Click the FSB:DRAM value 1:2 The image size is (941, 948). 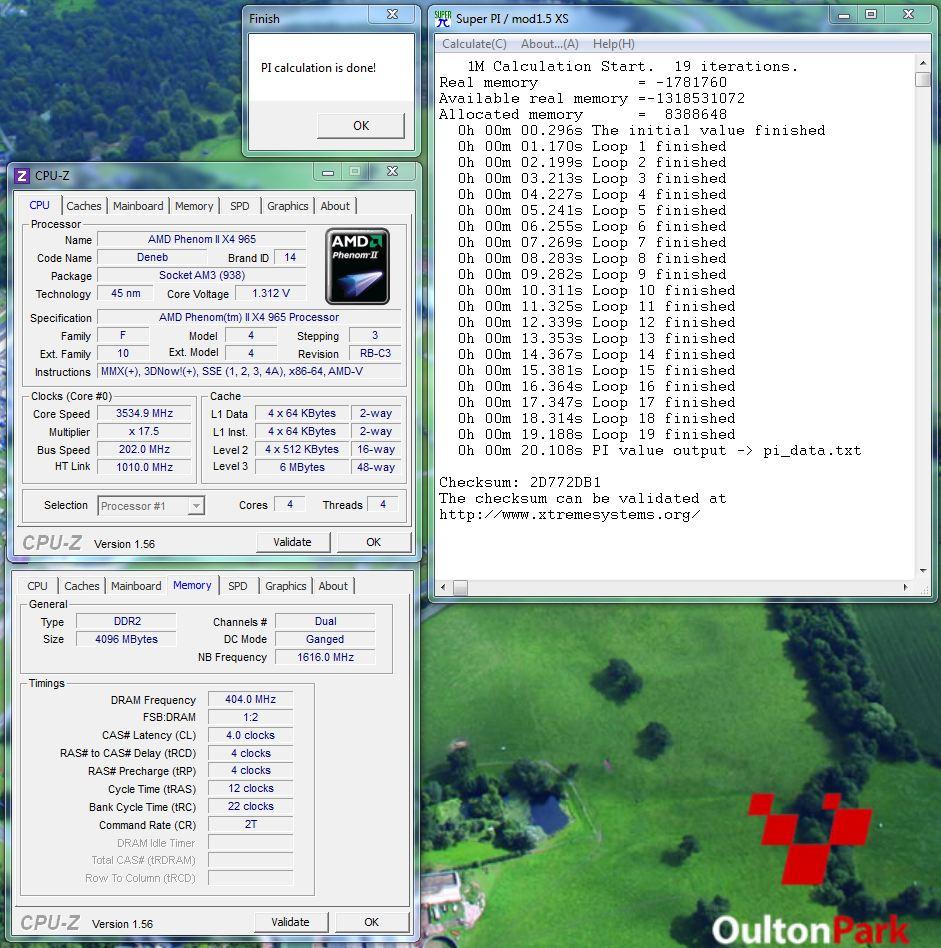click(250, 717)
